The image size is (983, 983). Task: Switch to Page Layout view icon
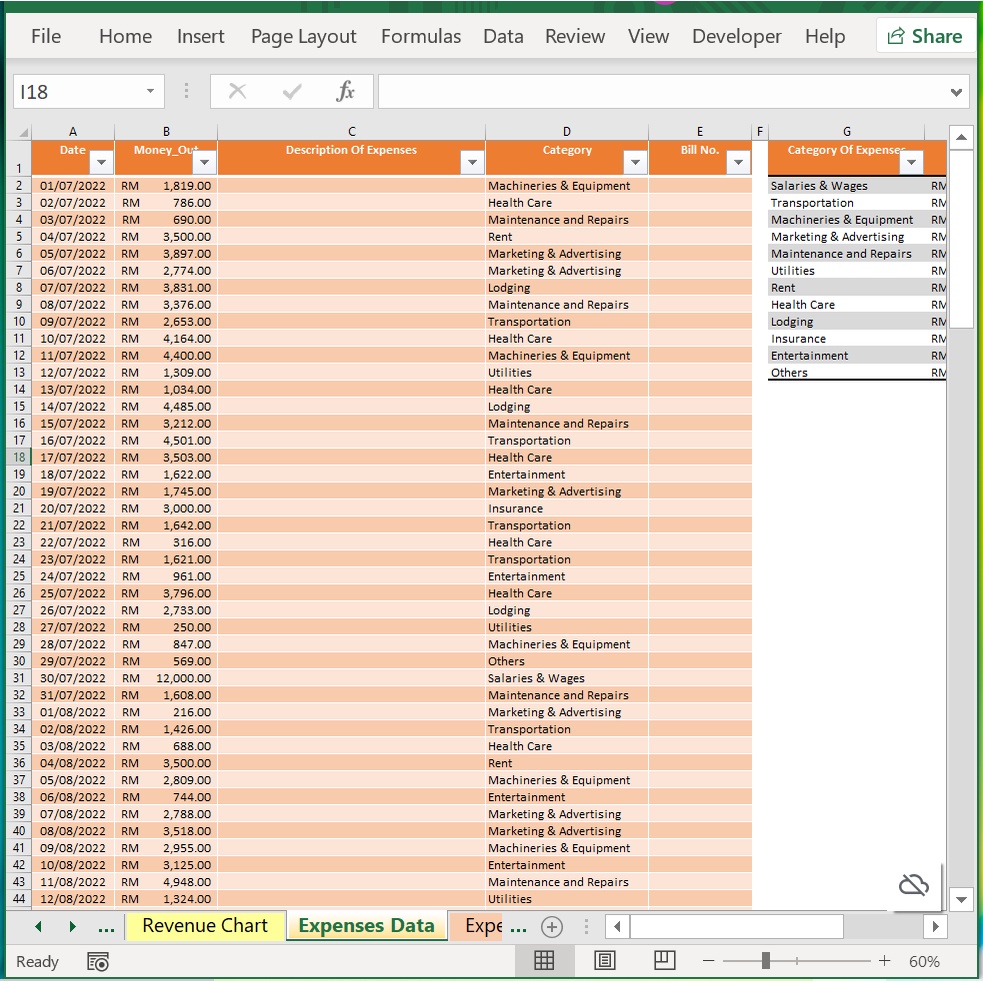point(604,961)
